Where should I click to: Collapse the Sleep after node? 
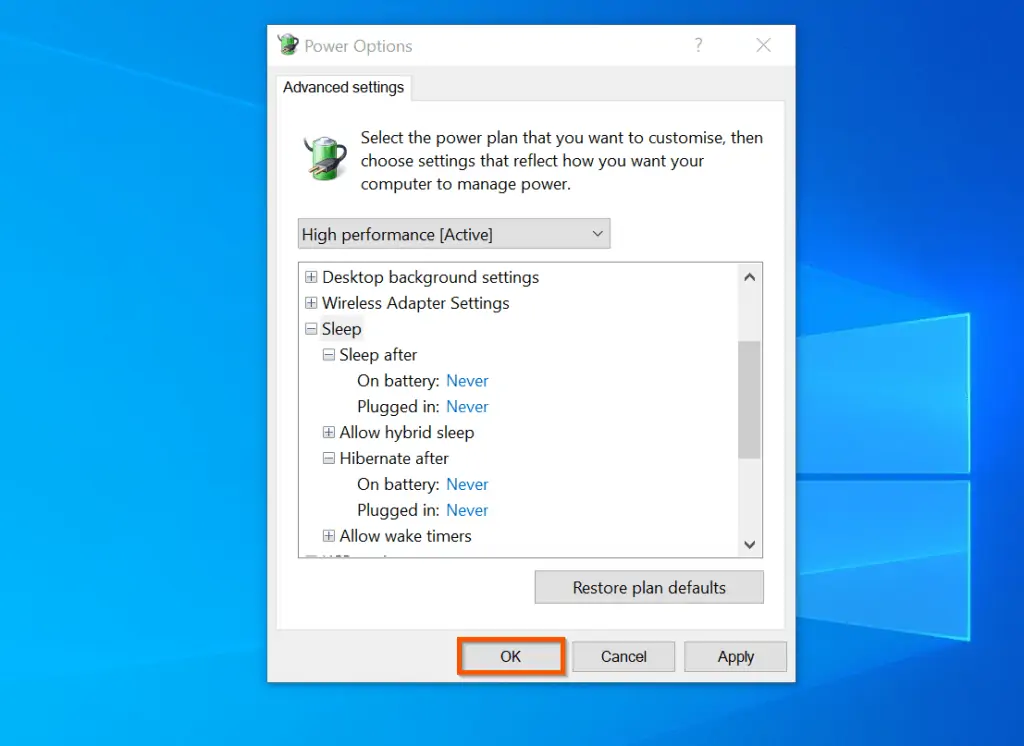[x=329, y=355]
